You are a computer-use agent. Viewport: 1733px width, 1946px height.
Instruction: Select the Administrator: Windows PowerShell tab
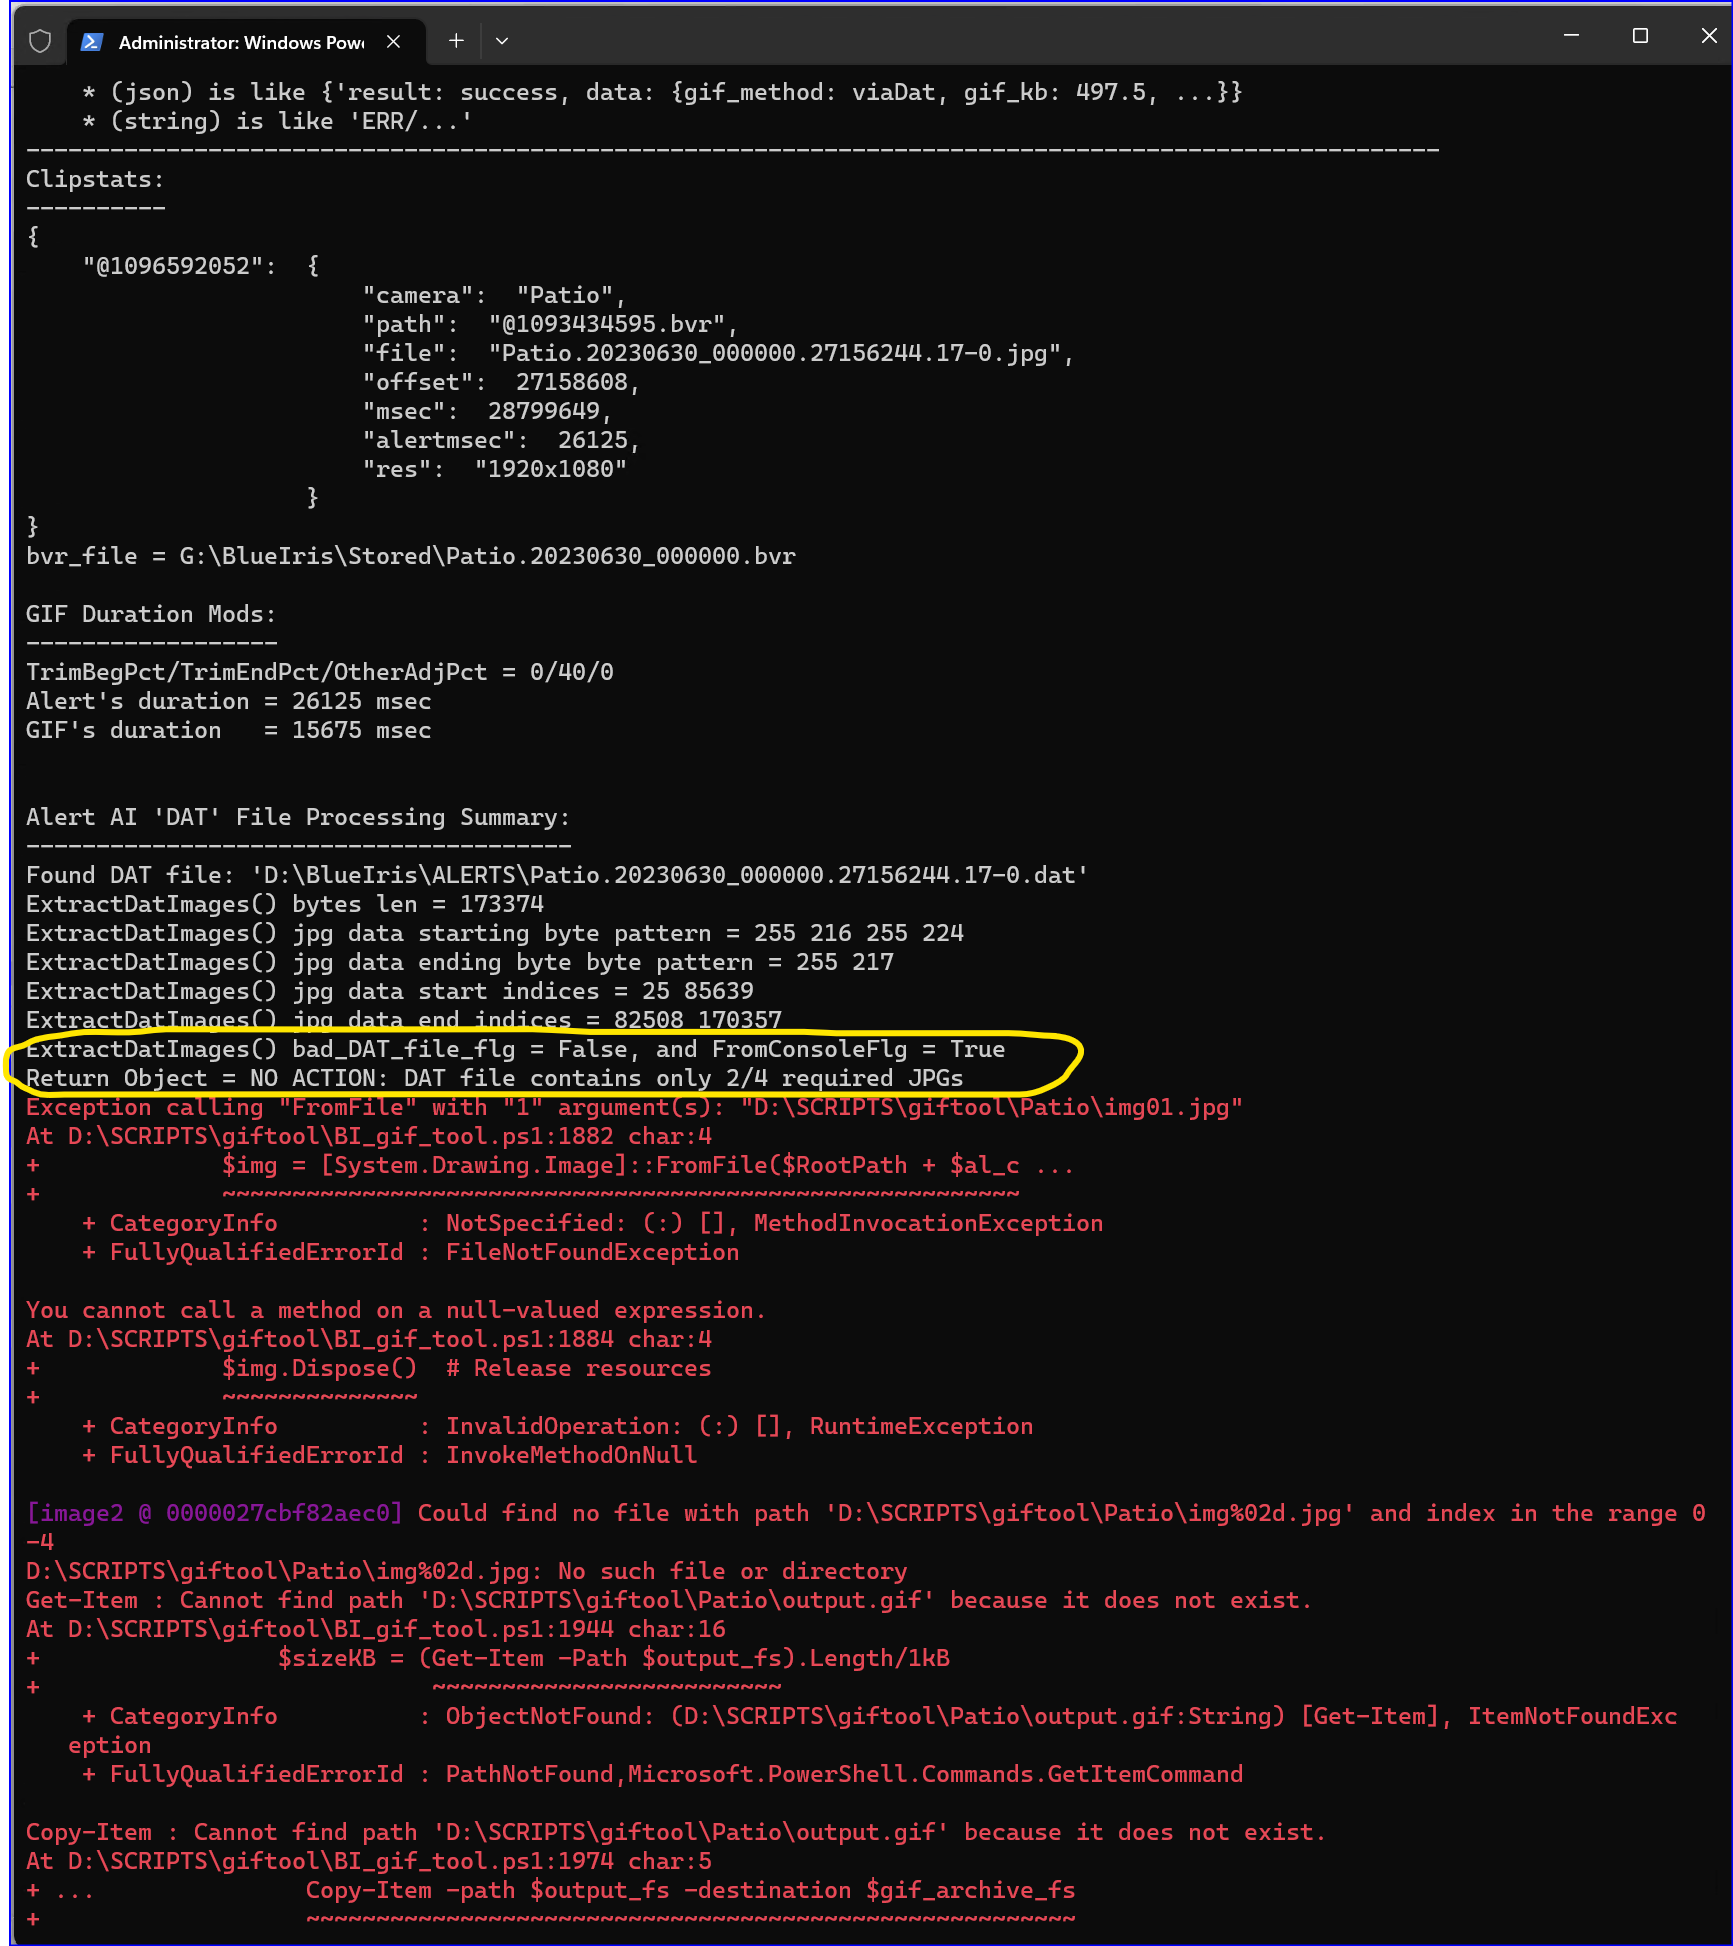click(x=240, y=42)
